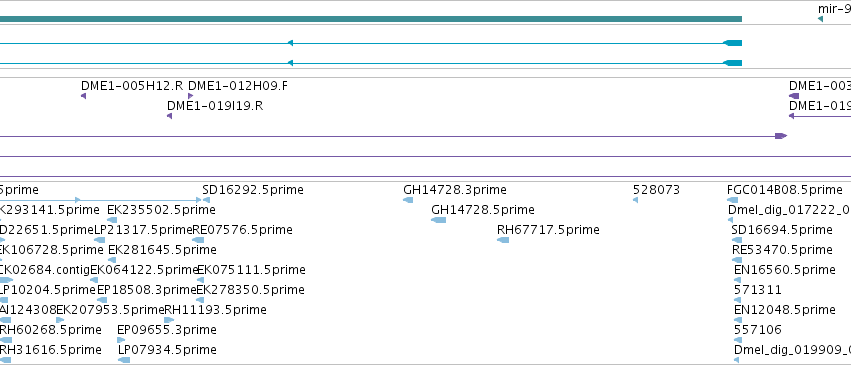Select the EP09655.3prime feature glyph
Viewport: 851px width, 365px height.
pyautogui.click(x=121, y=340)
